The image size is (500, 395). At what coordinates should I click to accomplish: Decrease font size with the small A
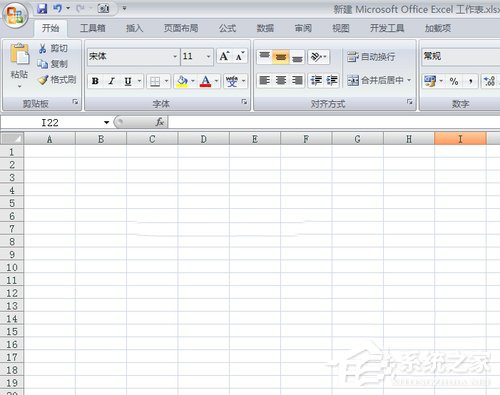[240, 56]
